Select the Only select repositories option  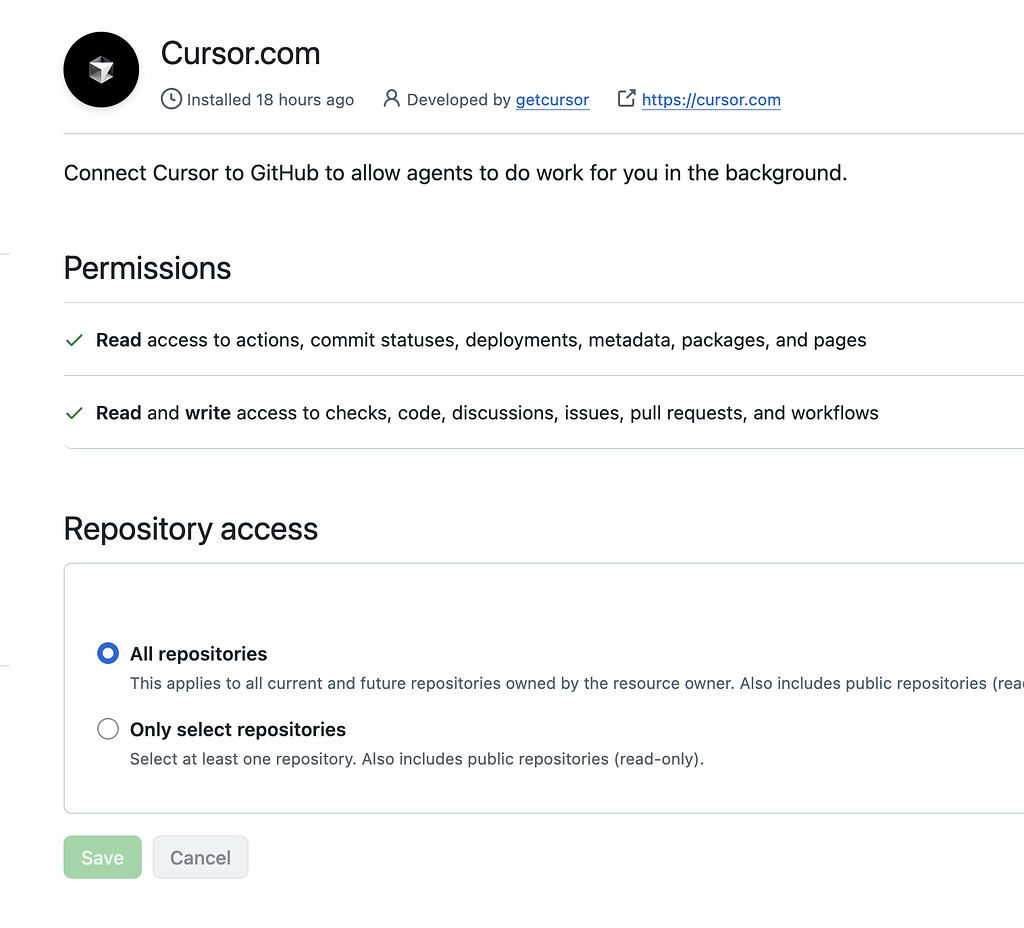tap(107, 729)
